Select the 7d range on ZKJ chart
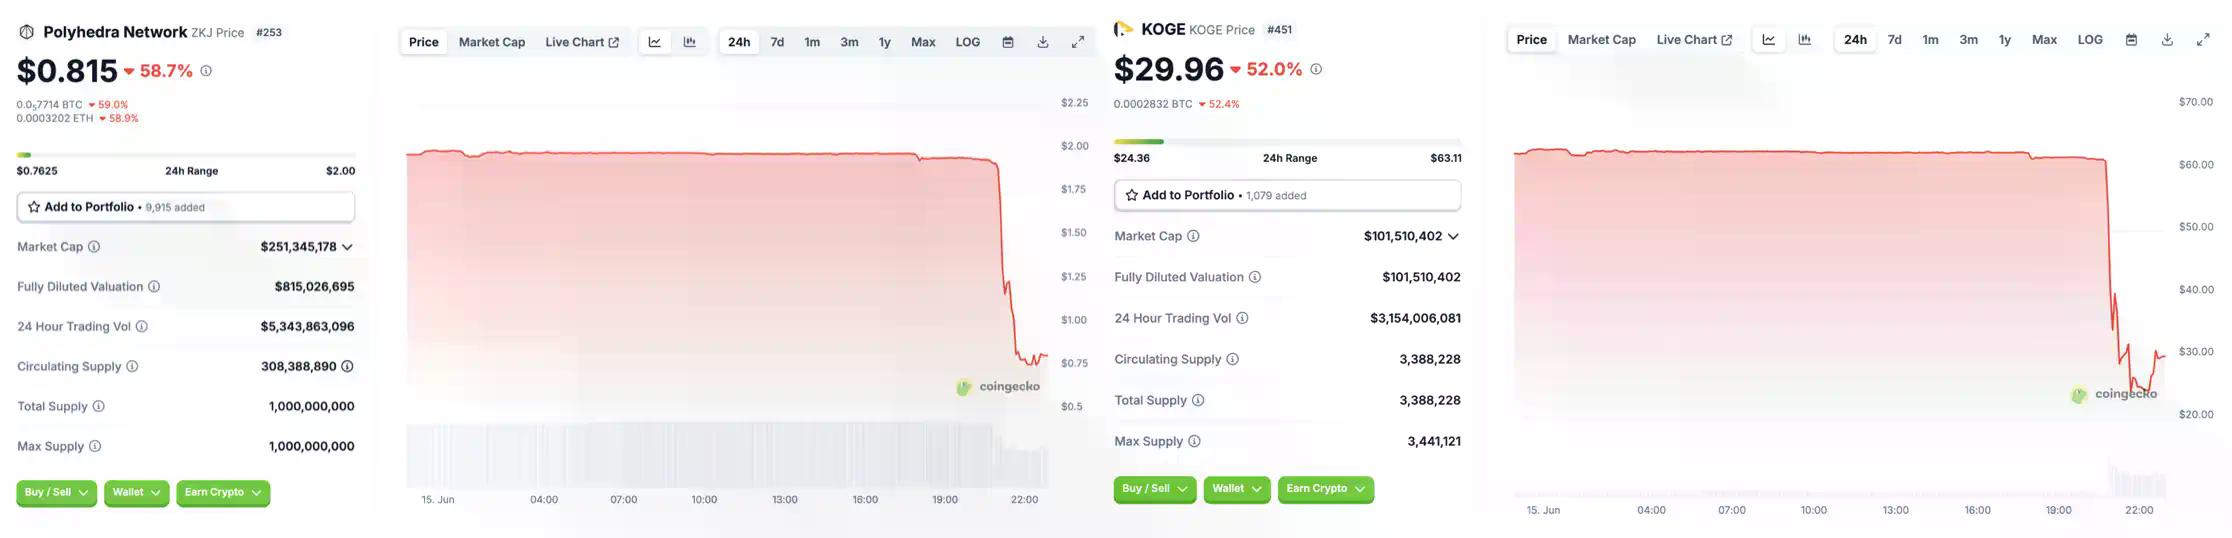This screenshot has height=538, width=2232. pyautogui.click(x=777, y=42)
